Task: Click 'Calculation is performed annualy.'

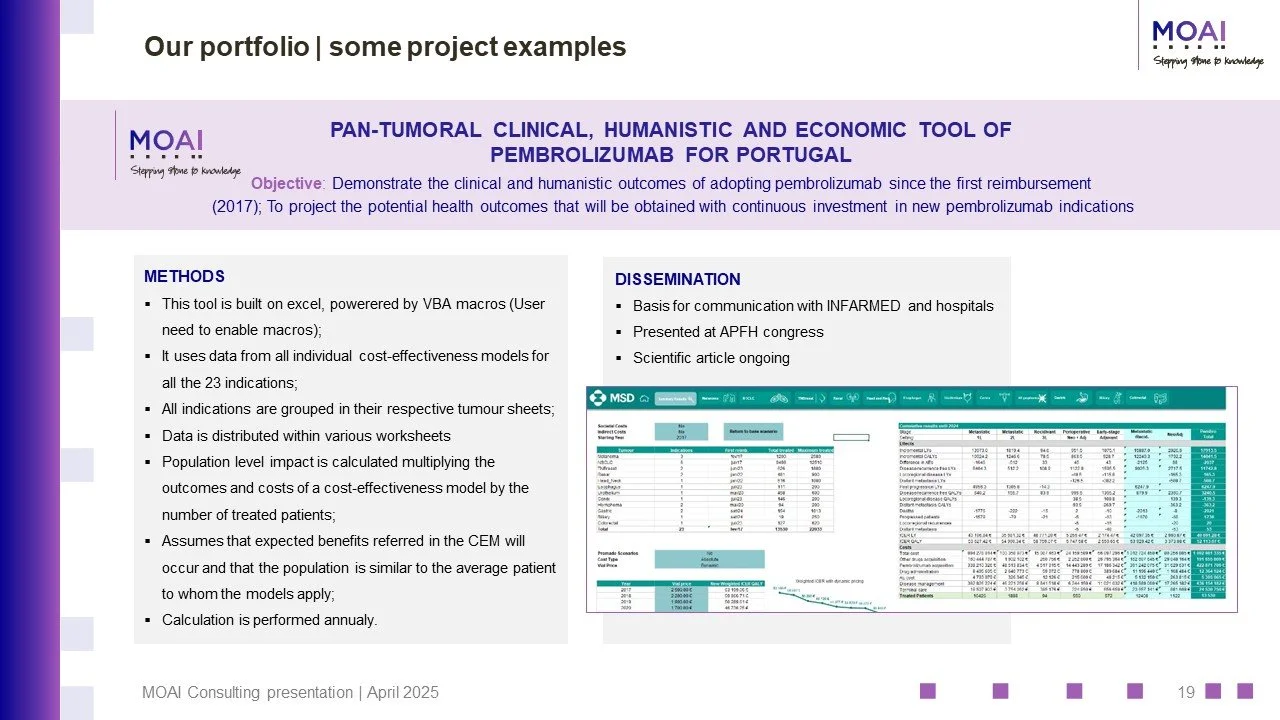Action: click(269, 620)
